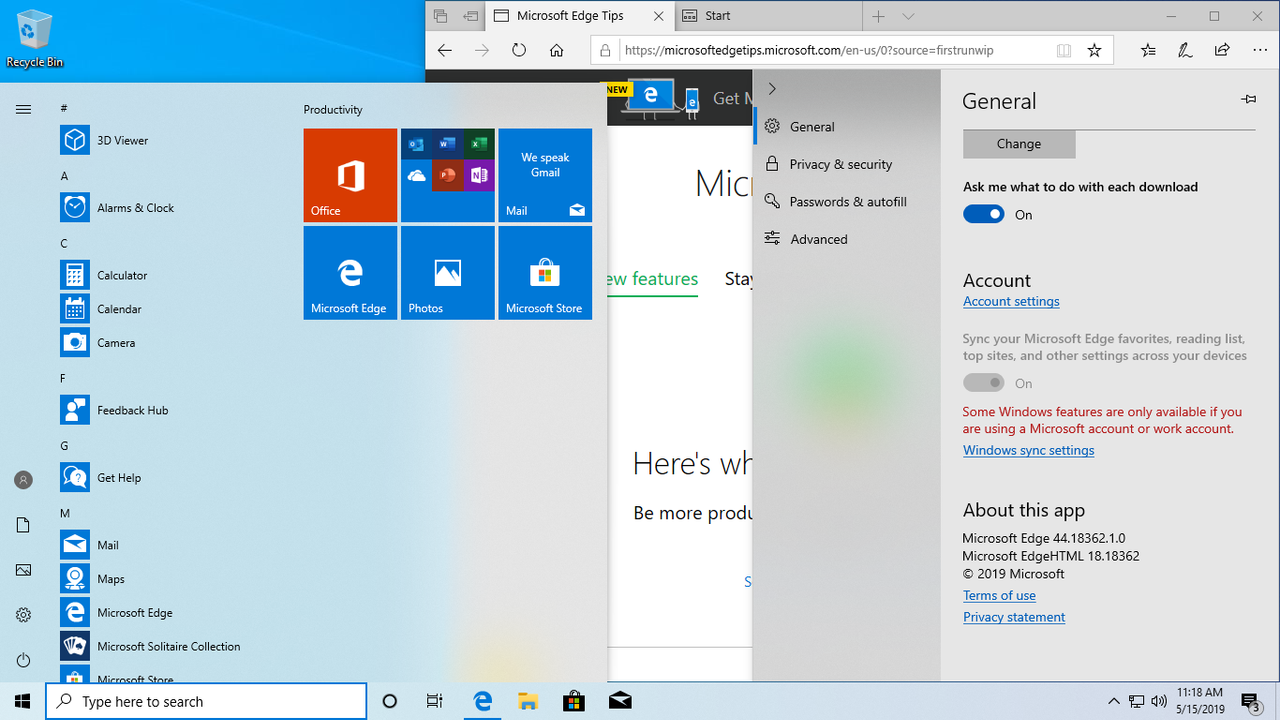1280x720 pixels.
Task: Click the Windows Start button
Action: (22, 701)
